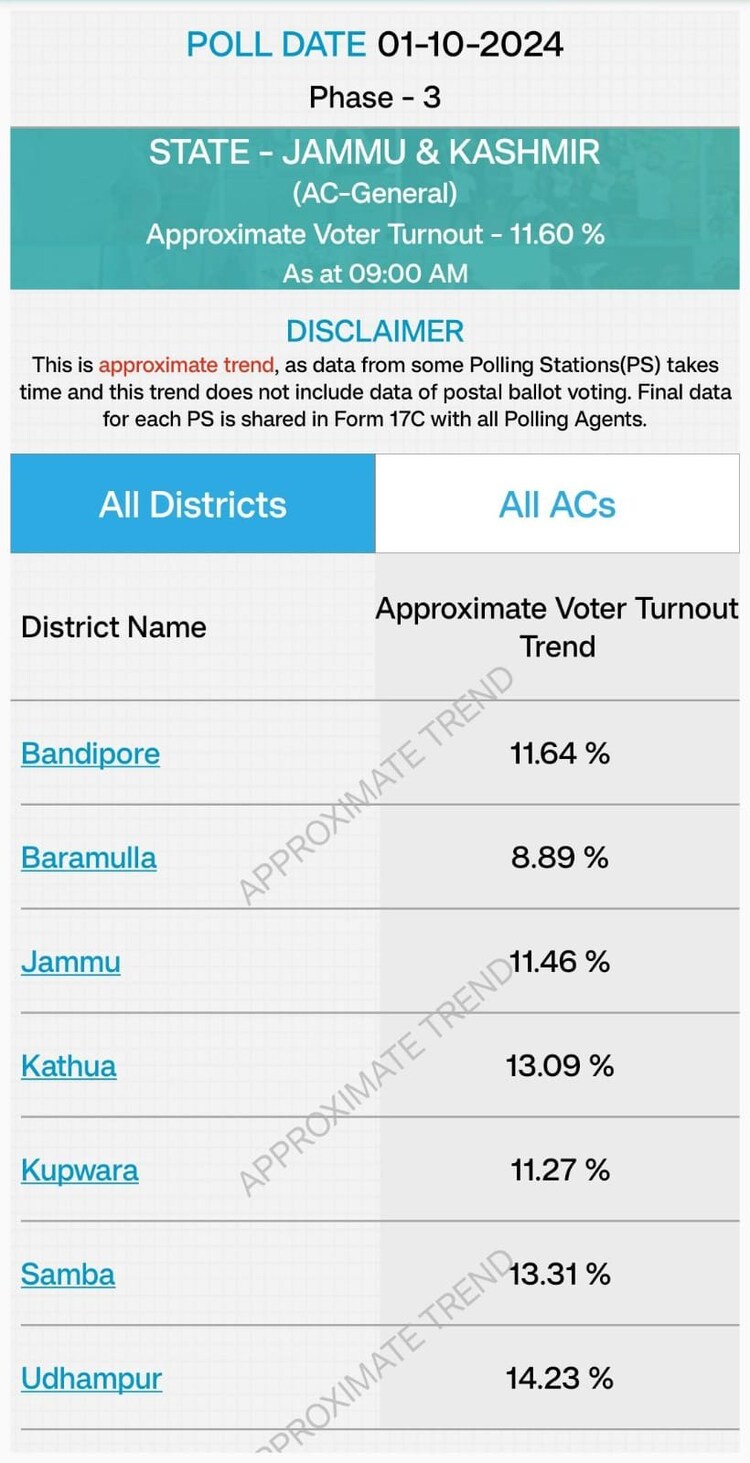Click Udhampur's 14.23 % turnout value
The width and height of the screenshot is (750, 1463).
click(559, 1379)
